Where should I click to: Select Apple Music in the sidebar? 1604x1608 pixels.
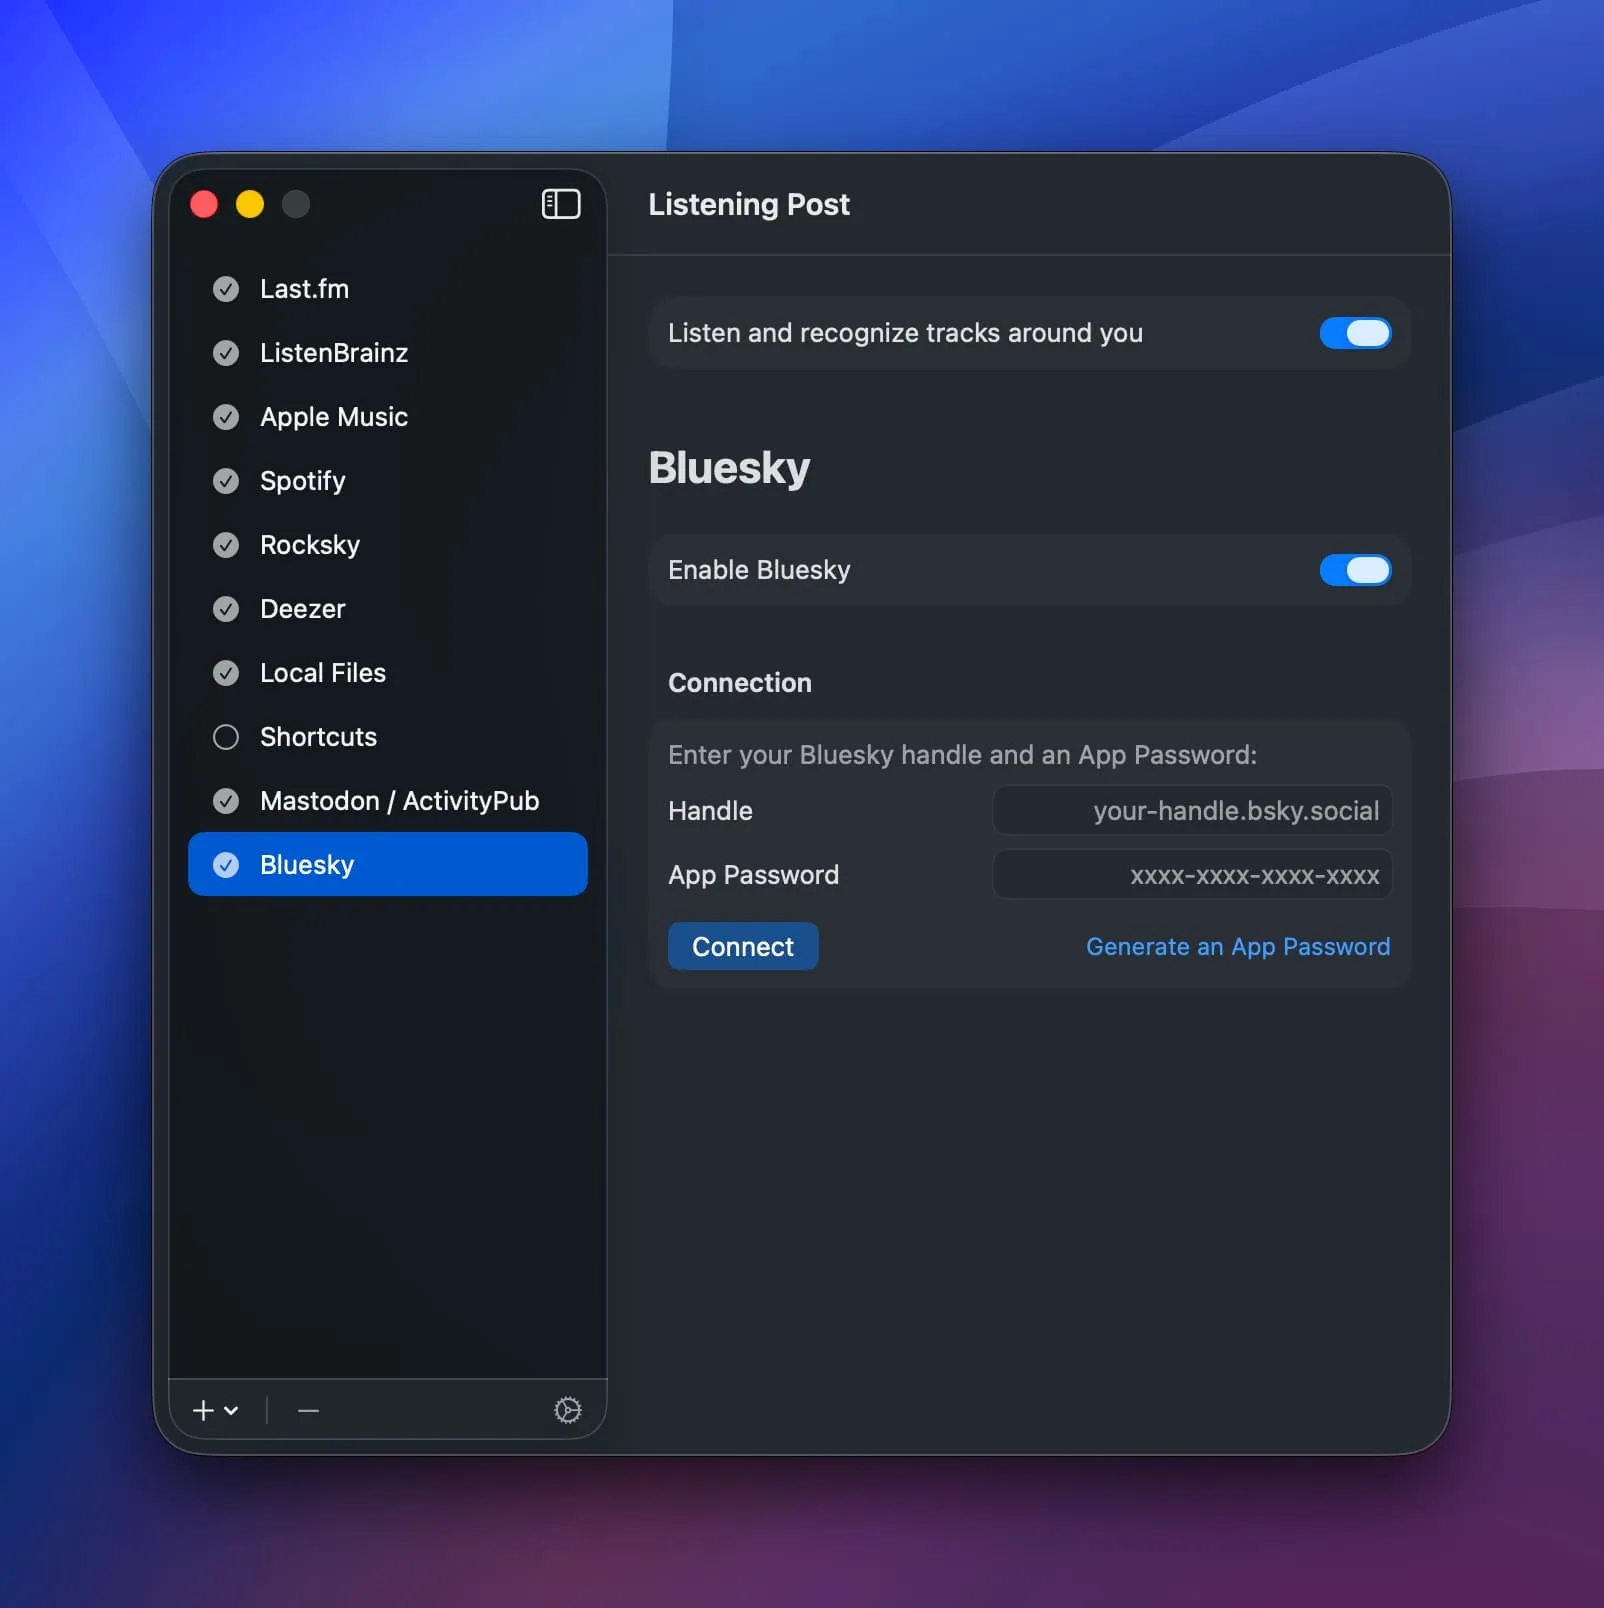tap(333, 417)
